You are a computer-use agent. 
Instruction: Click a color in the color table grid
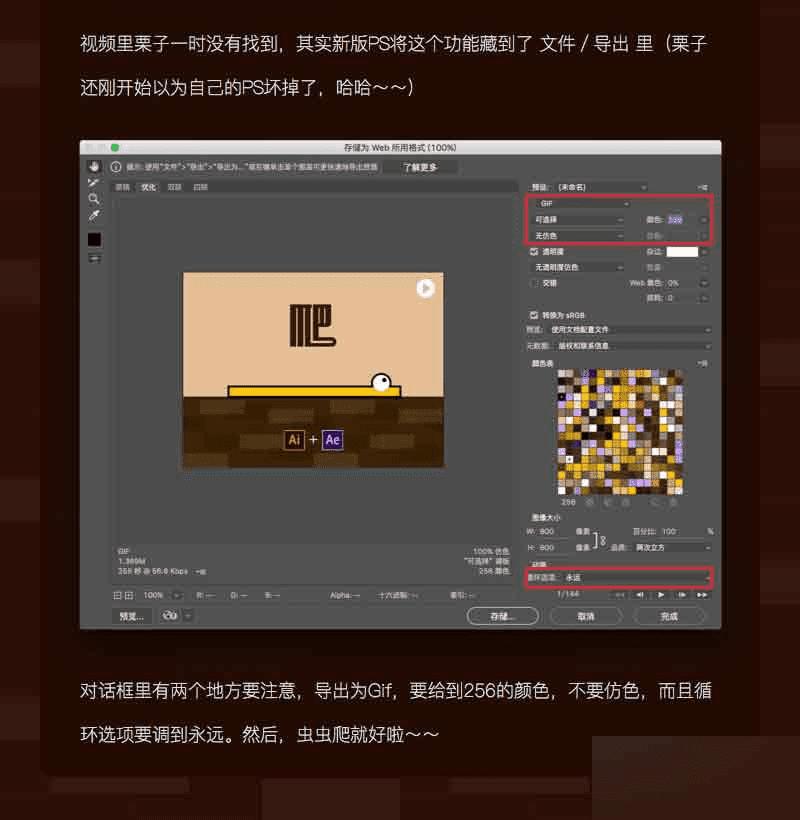pyautogui.click(x=620, y=432)
